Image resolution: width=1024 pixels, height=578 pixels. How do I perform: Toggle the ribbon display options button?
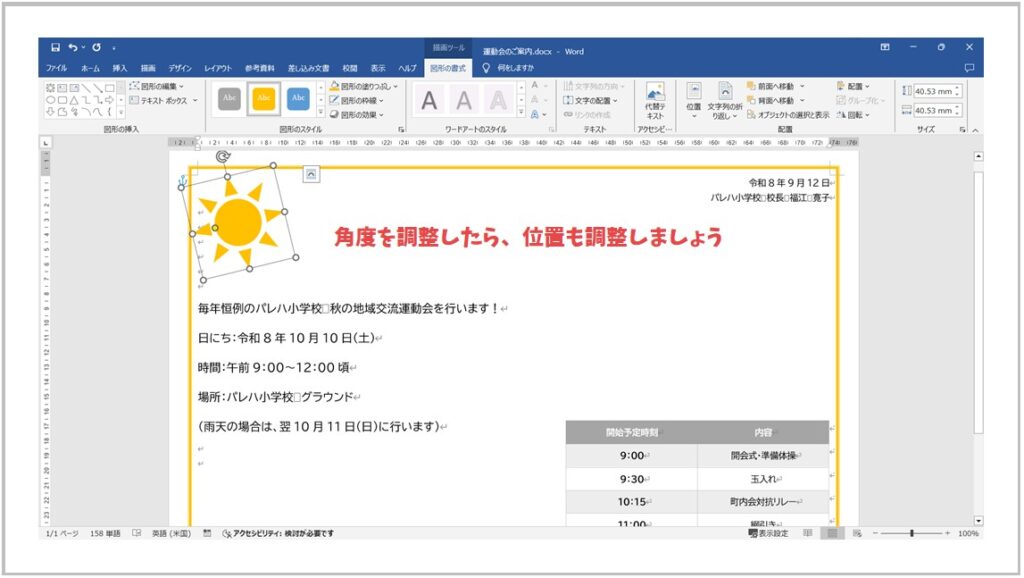coord(885,47)
